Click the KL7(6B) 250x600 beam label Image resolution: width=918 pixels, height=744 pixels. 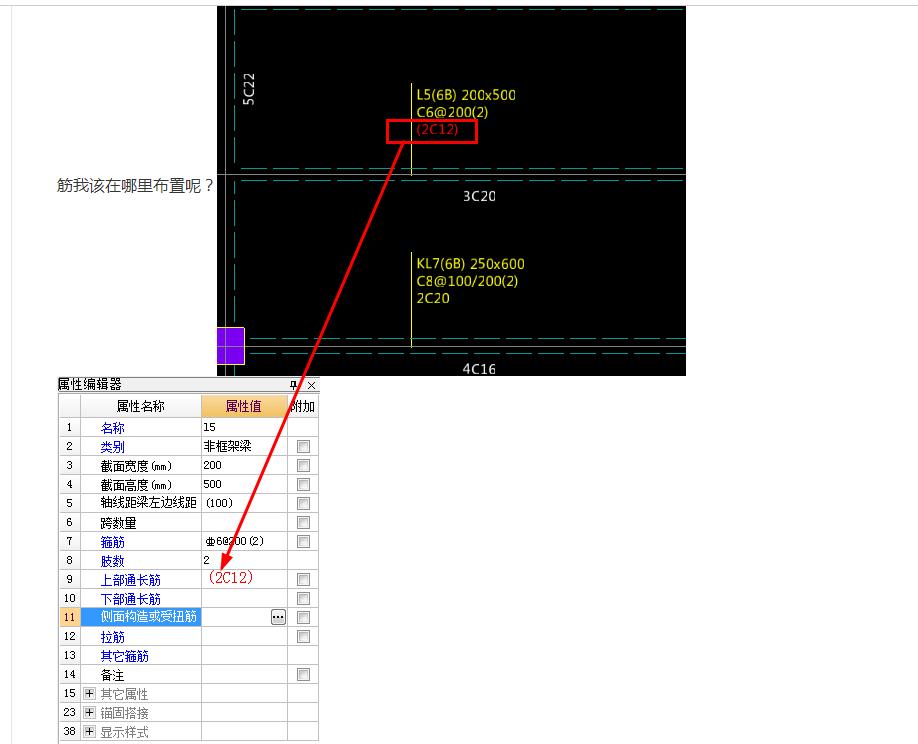pyautogui.click(x=470, y=264)
